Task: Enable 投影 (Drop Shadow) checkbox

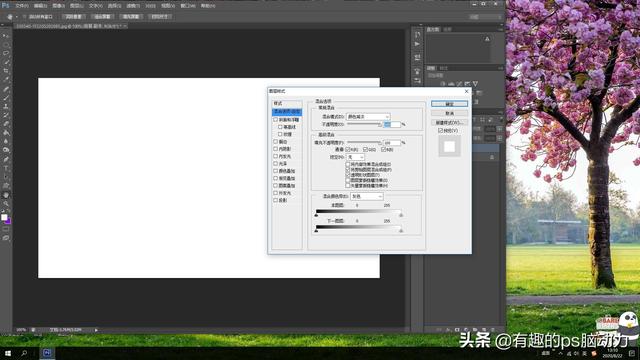Action: coord(276,200)
